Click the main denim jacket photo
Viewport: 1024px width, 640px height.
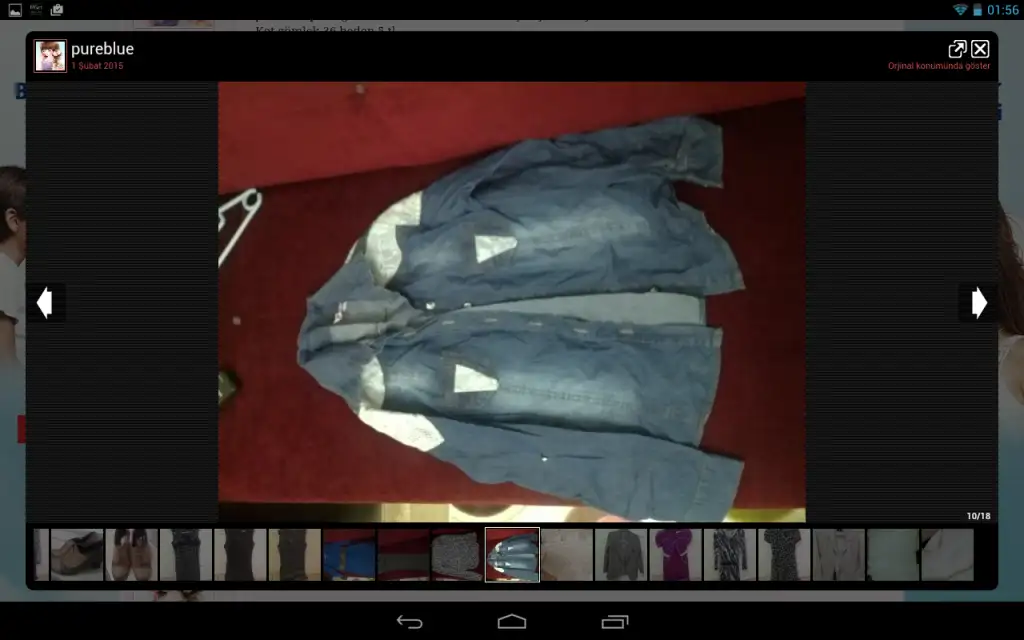512,300
